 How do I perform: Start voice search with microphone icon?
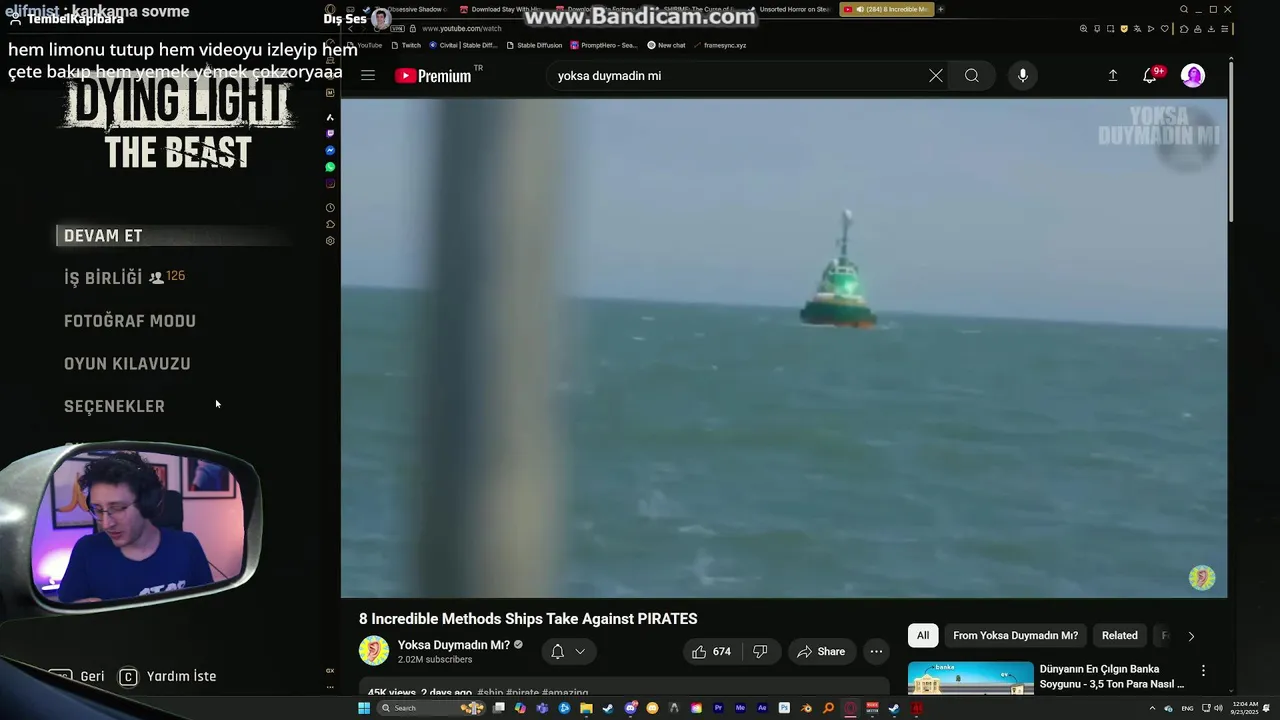tap(1022, 75)
